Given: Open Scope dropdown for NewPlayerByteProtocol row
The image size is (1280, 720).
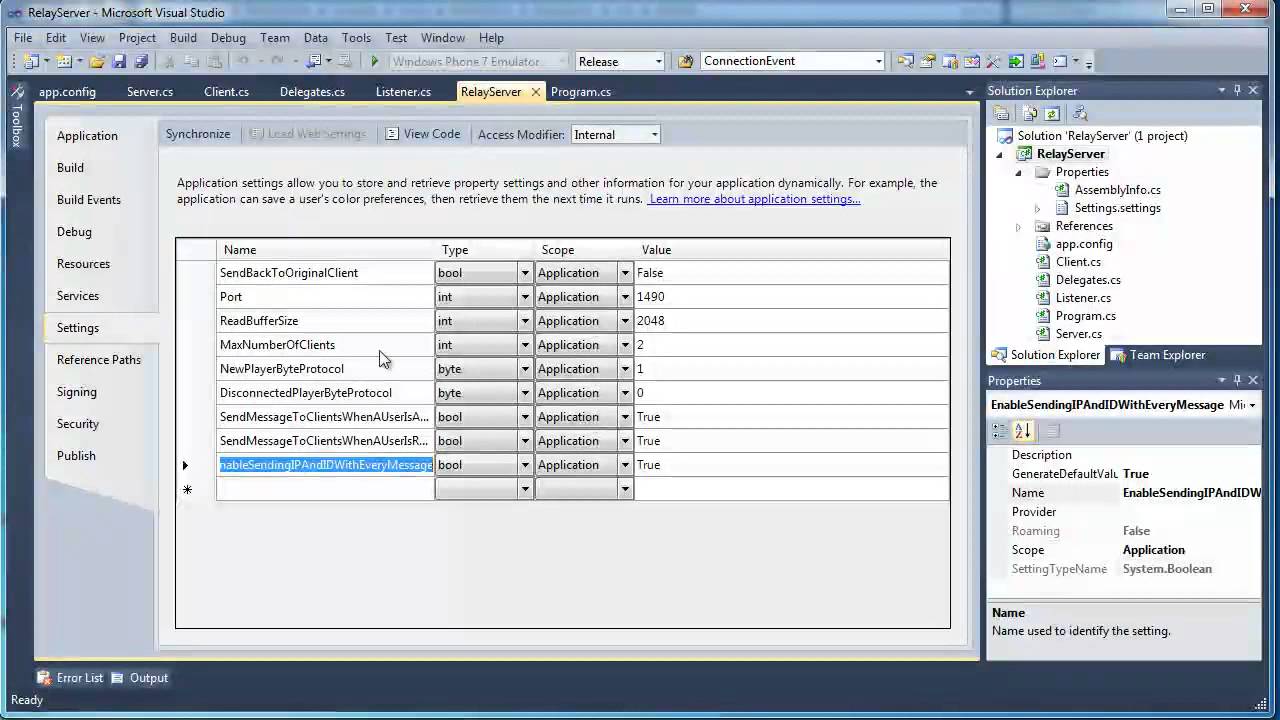Looking at the screenshot, I should 624,369.
